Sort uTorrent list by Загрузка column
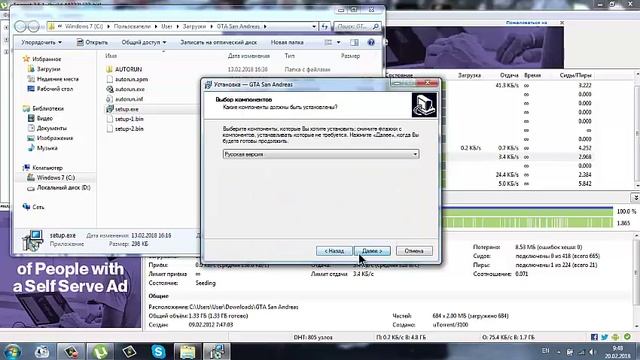This screenshot has width=640, height=360. (x=469, y=76)
